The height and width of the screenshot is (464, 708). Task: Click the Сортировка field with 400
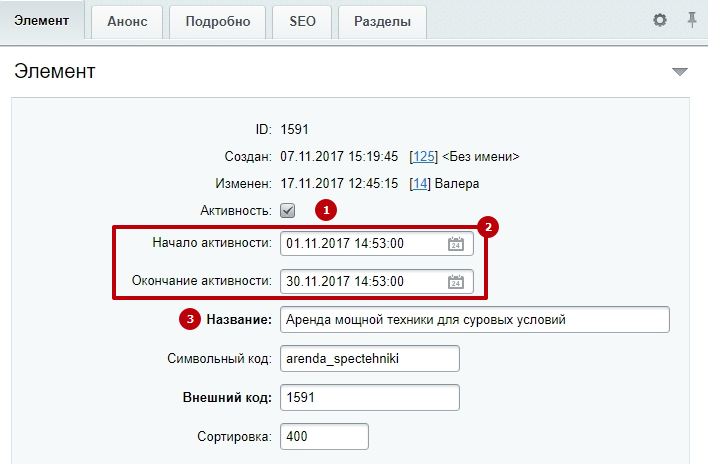click(x=324, y=436)
